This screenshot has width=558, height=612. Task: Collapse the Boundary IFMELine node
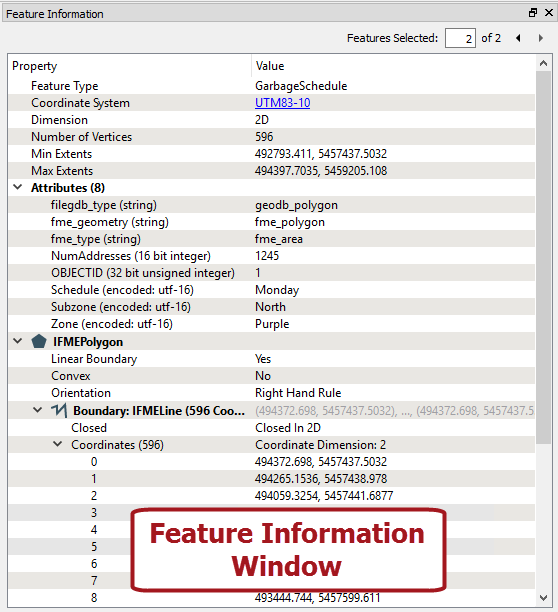37,410
